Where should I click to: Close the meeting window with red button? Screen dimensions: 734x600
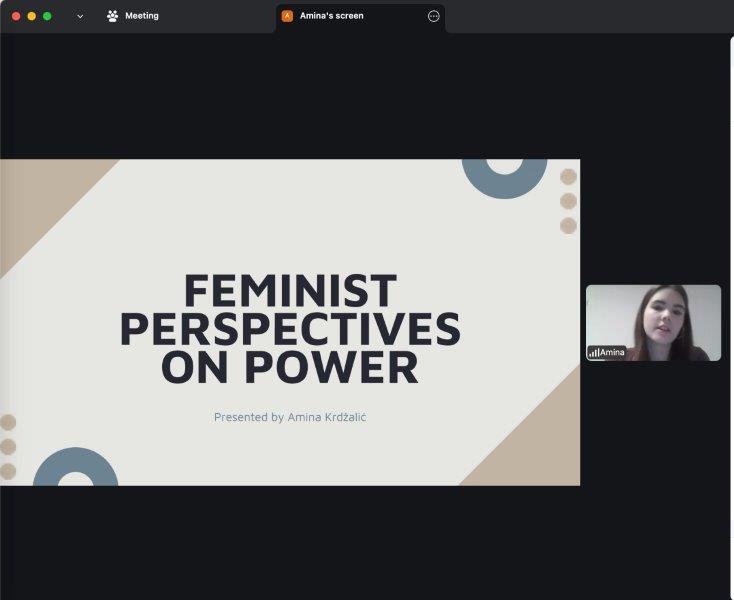pyautogui.click(x=16, y=16)
